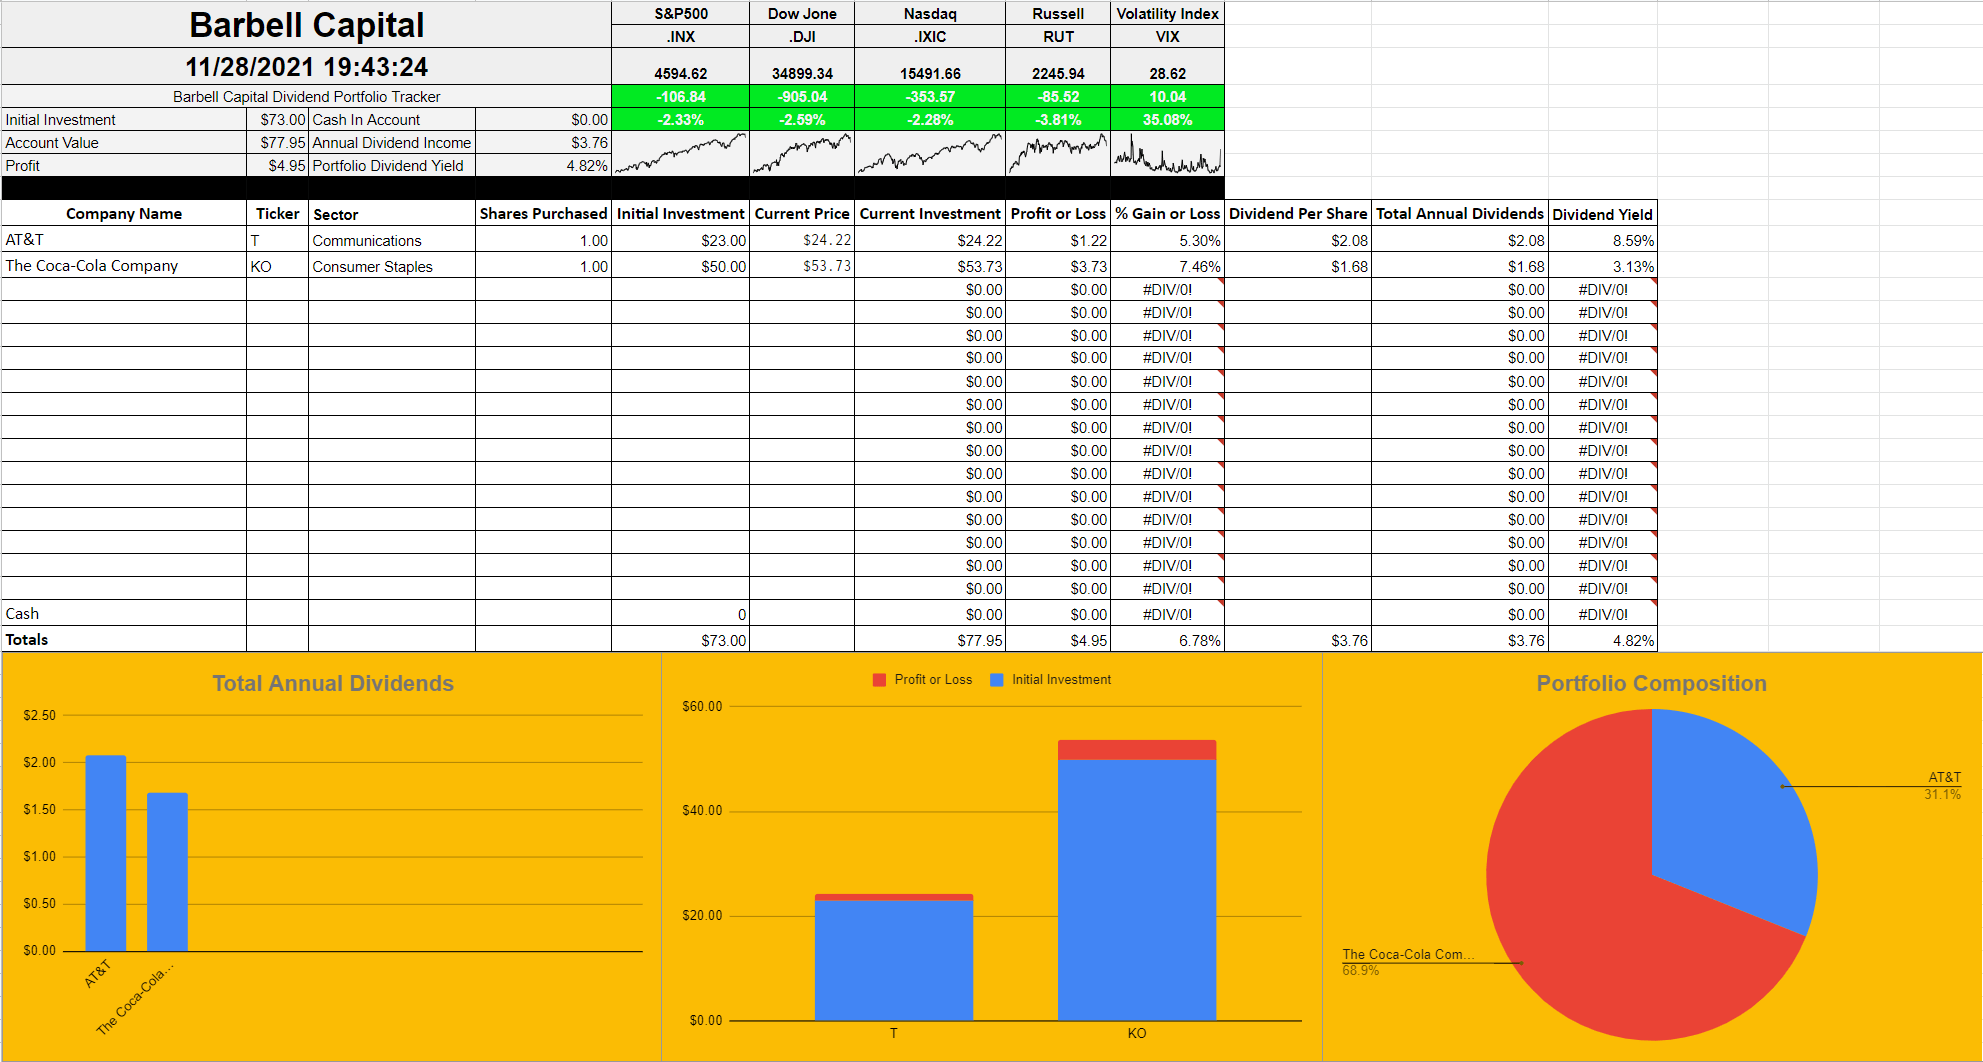Click the Account Value $77.95 cell

[278, 143]
